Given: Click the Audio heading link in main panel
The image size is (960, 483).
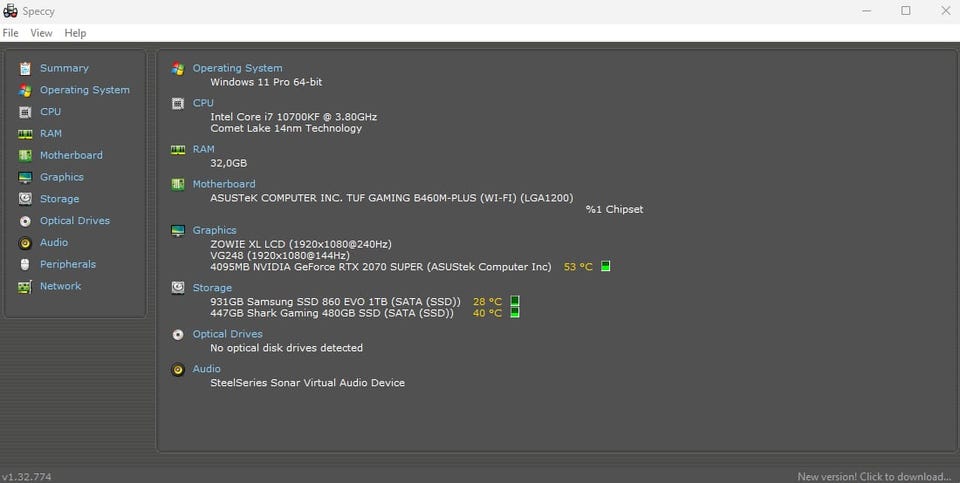Looking at the screenshot, I should [x=207, y=369].
